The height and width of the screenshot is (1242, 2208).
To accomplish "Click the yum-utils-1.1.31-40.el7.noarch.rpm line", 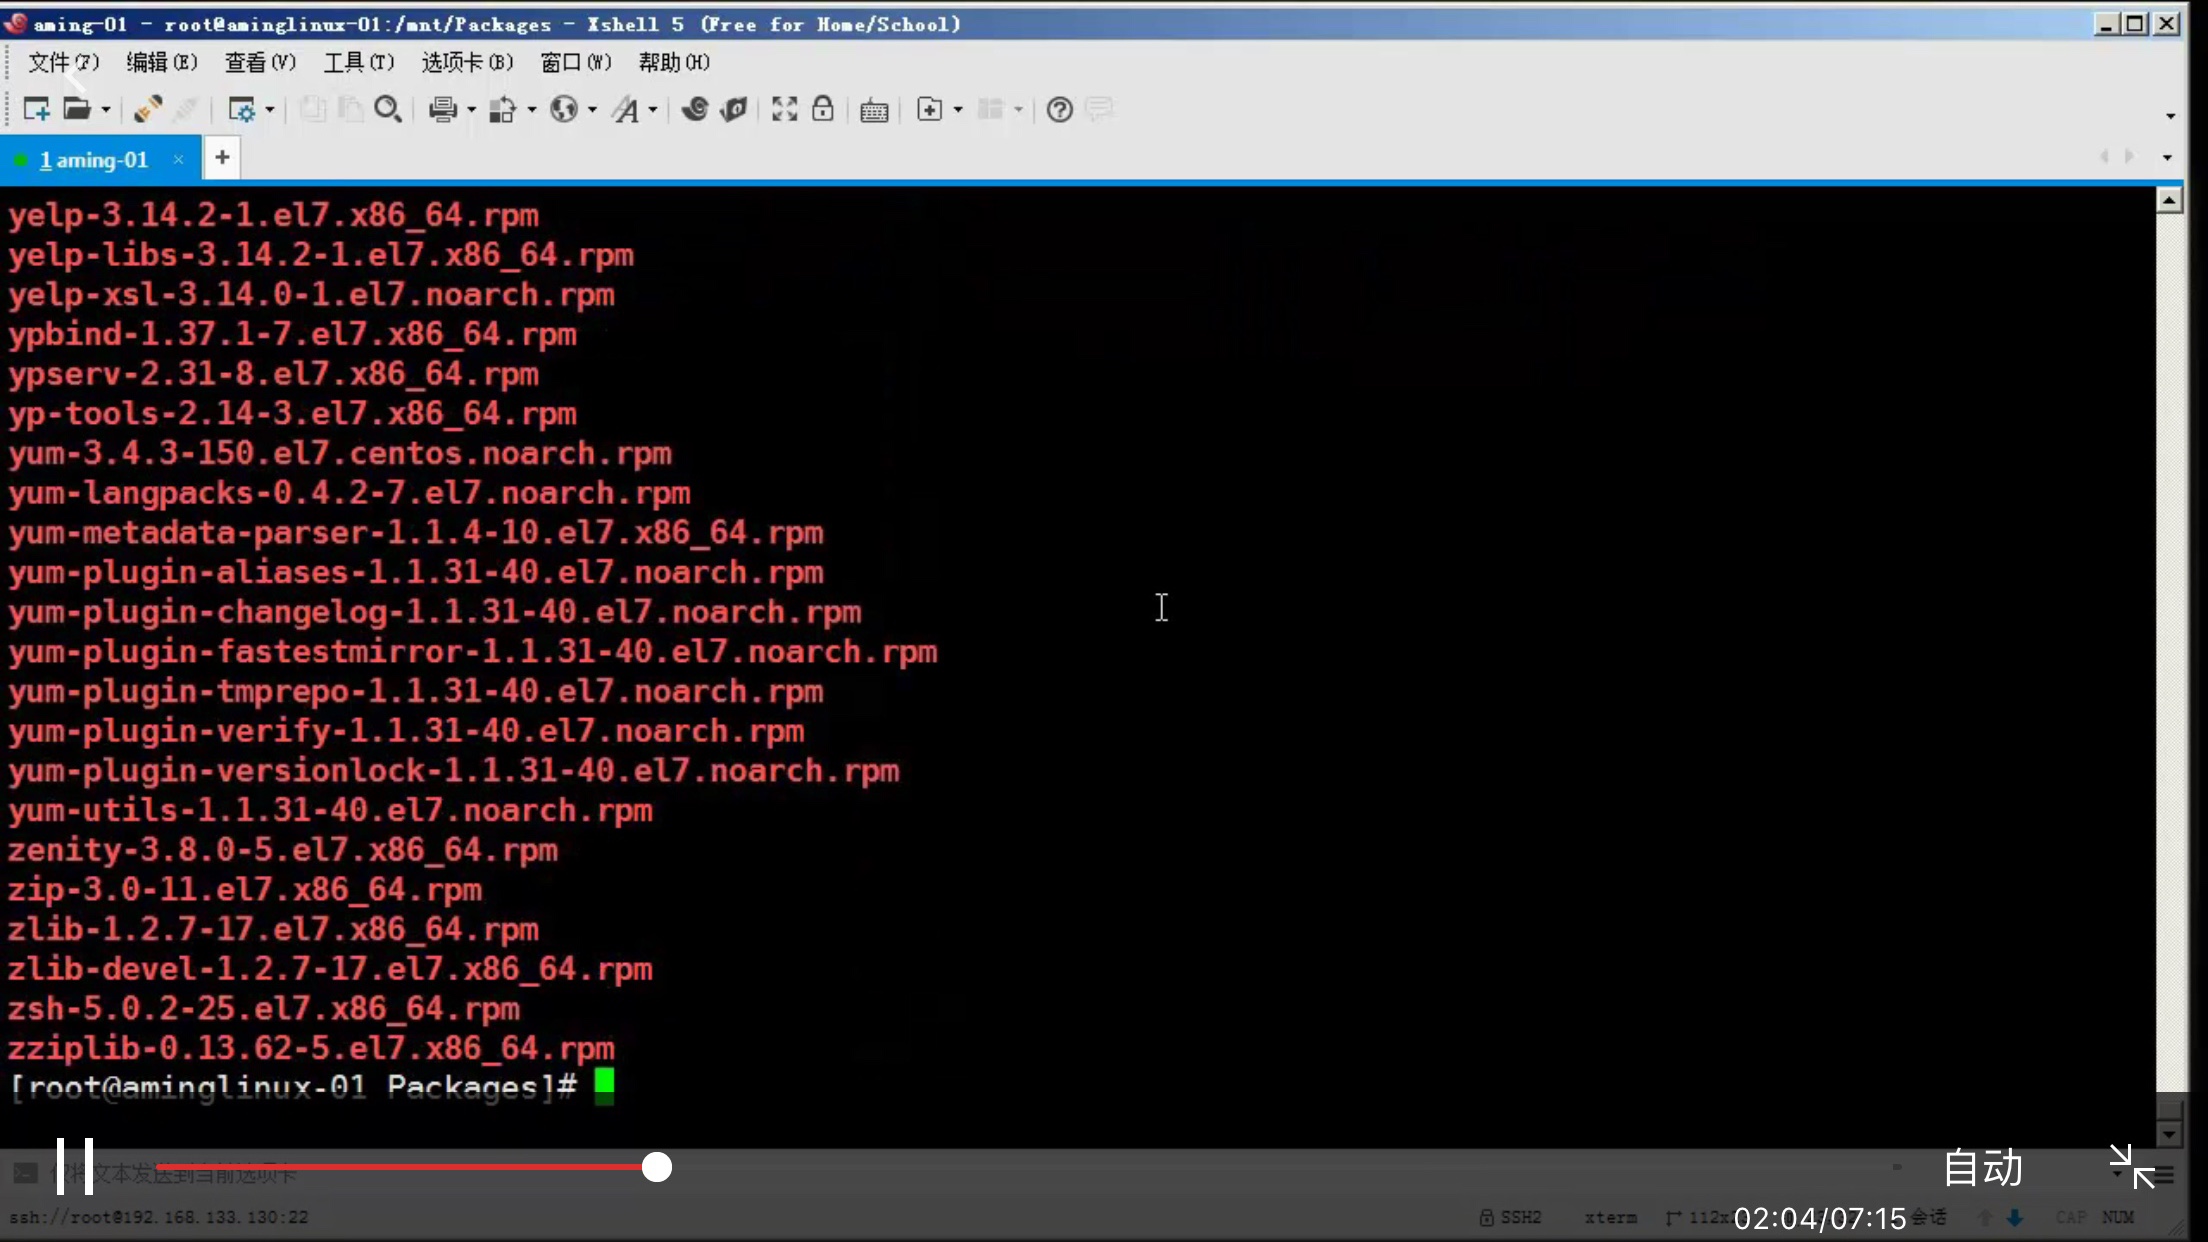I will coord(331,810).
